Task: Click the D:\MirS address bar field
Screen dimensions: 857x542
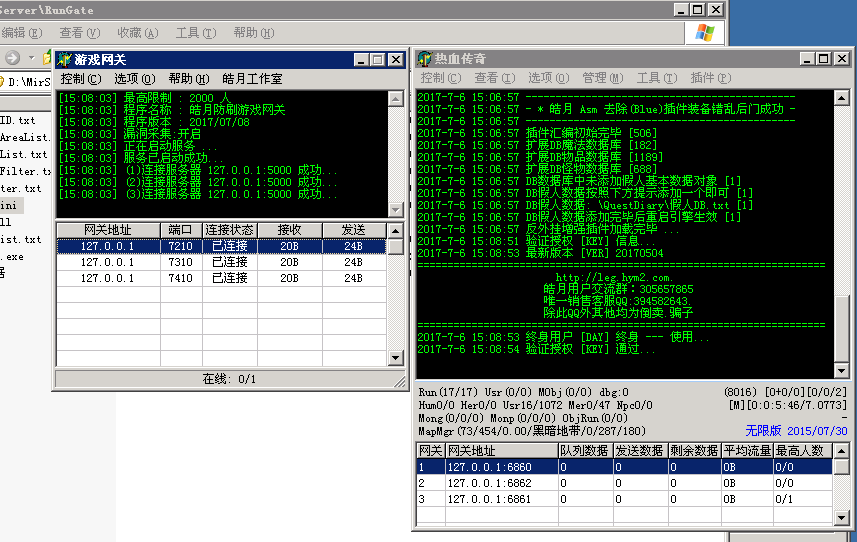Action: click(x=26, y=82)
